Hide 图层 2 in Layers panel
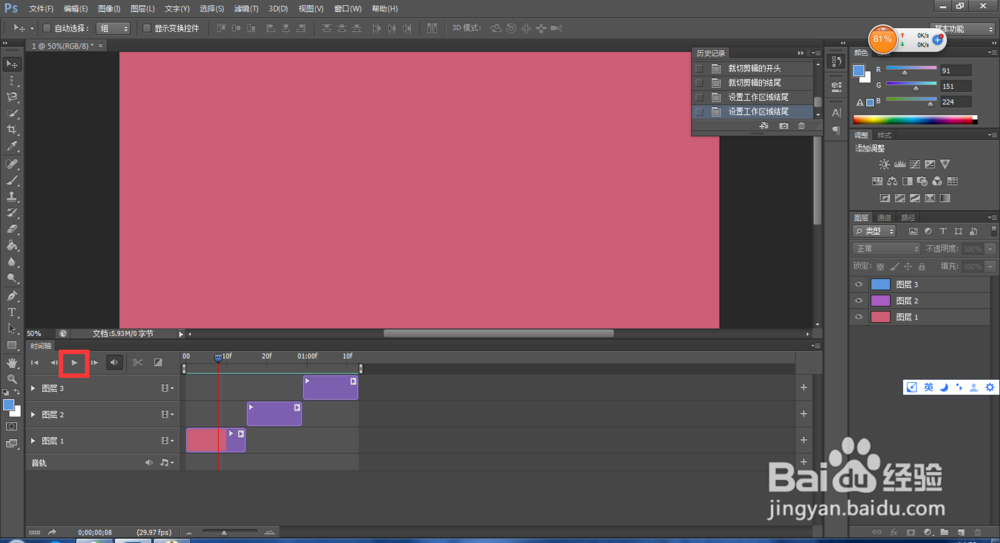Viewport: 1000px width, 543px height. click(858, 301)
